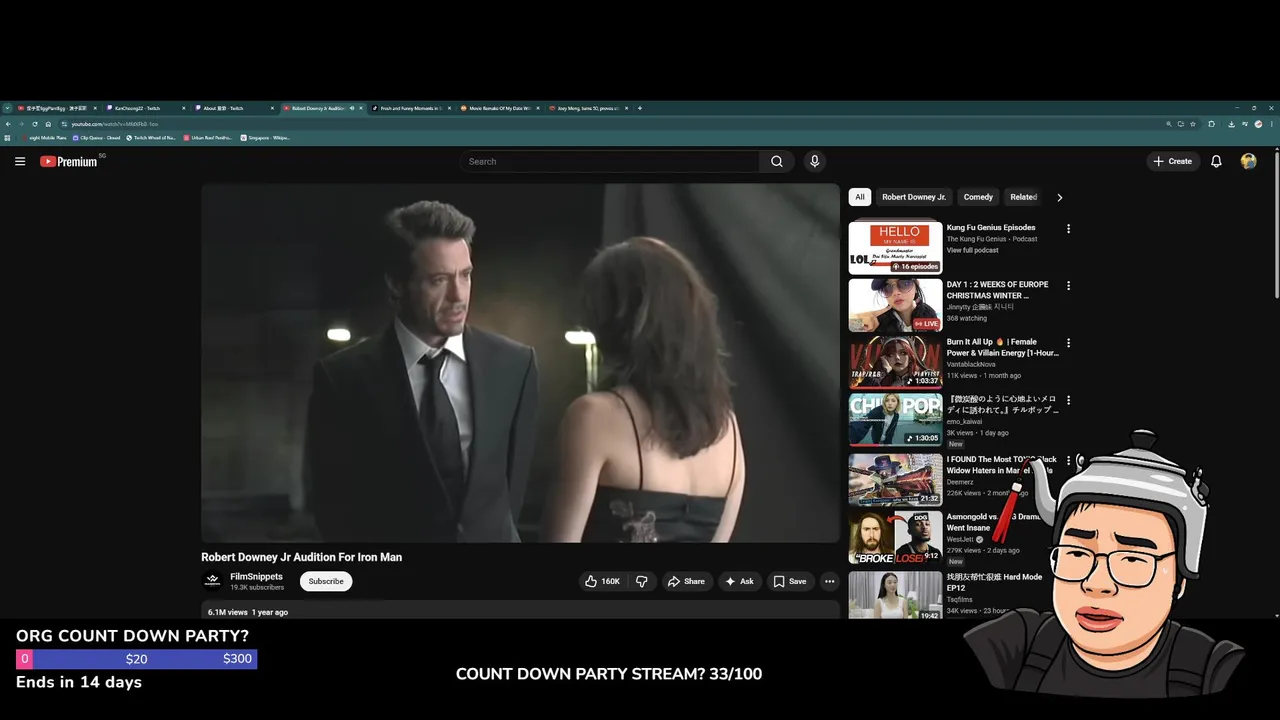Screen dimensions: 1280x720
Task: Click the page vertical scrollbar
Action: tap(1276, 225)
